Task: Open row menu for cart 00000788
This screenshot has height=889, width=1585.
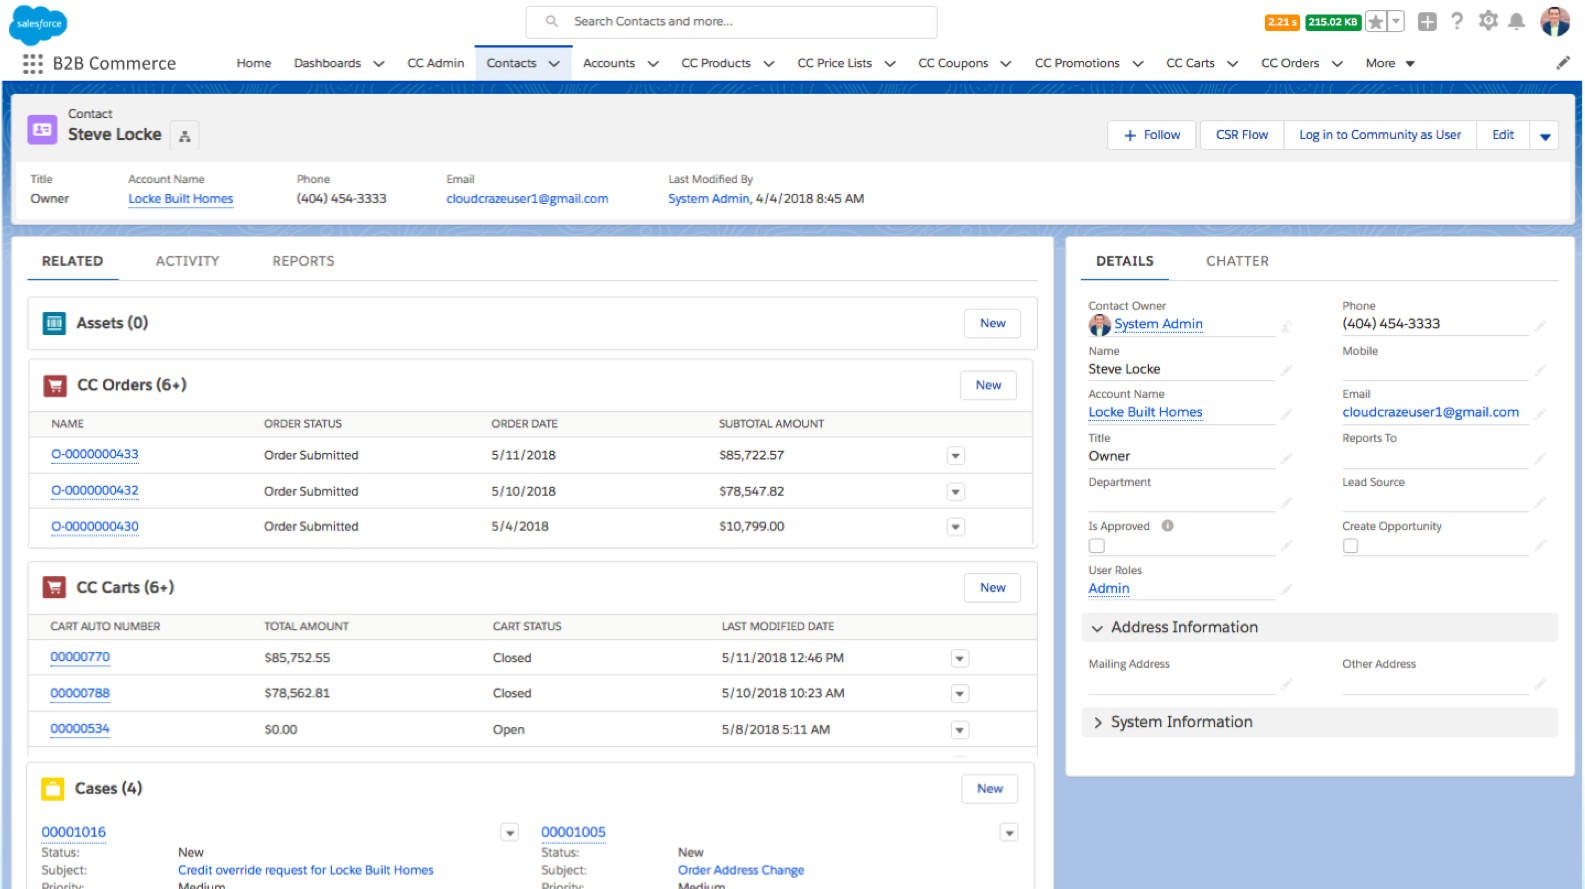Action: pos(960,694)
